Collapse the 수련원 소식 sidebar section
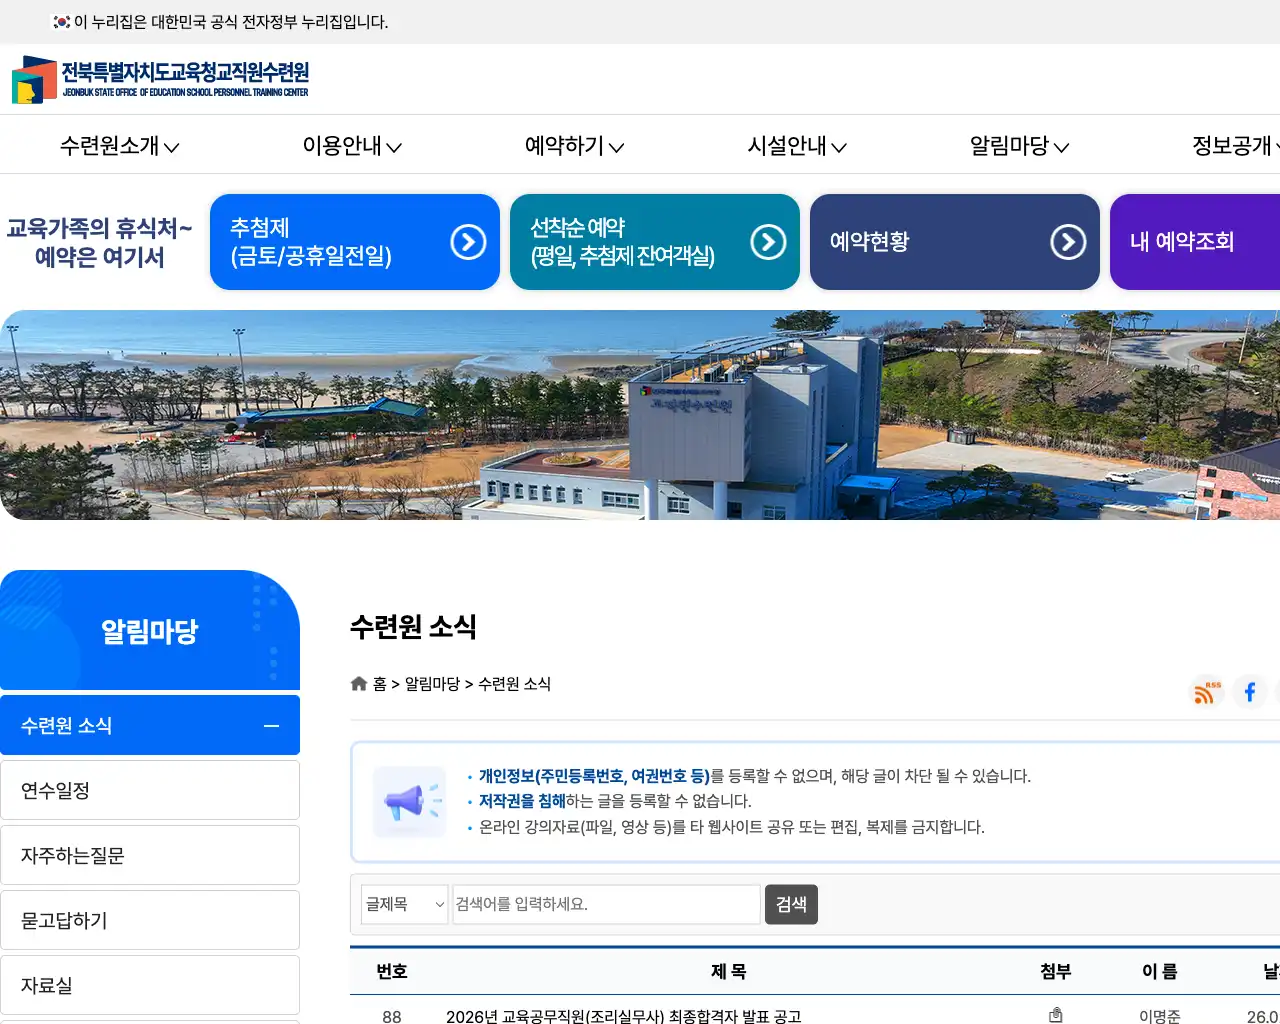The height and width of the screenshot is (1024, 1280). click(270, 724)
